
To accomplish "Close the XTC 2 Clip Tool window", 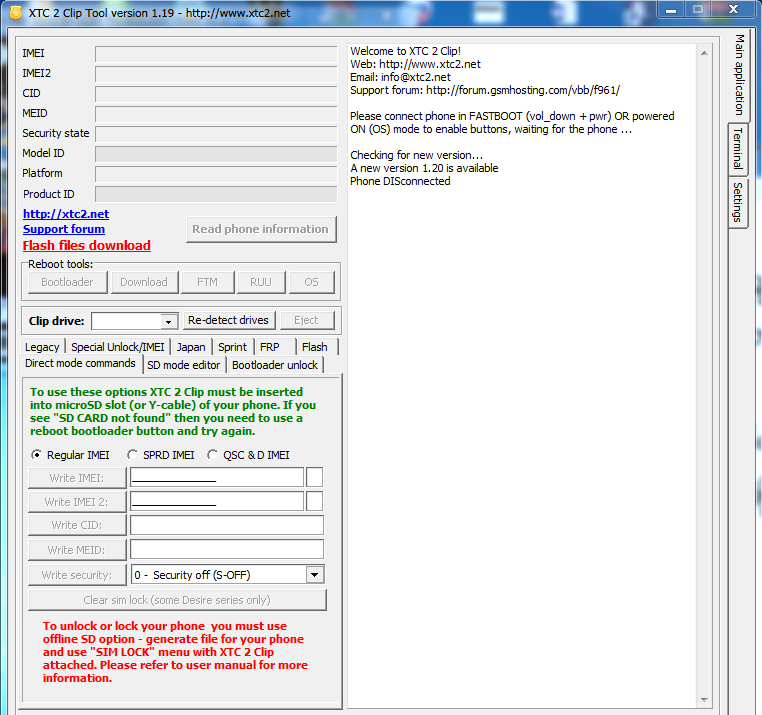I will (733, 10).
